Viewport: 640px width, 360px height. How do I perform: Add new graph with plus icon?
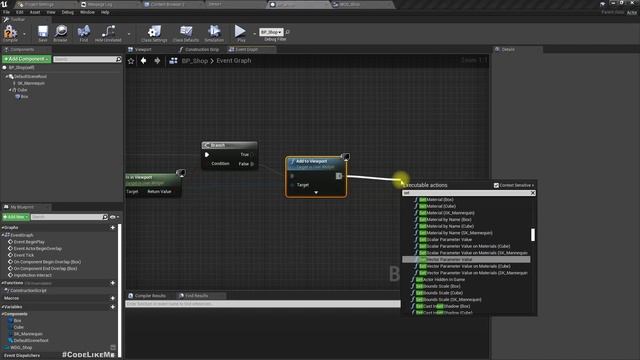[x=113, y=227]
